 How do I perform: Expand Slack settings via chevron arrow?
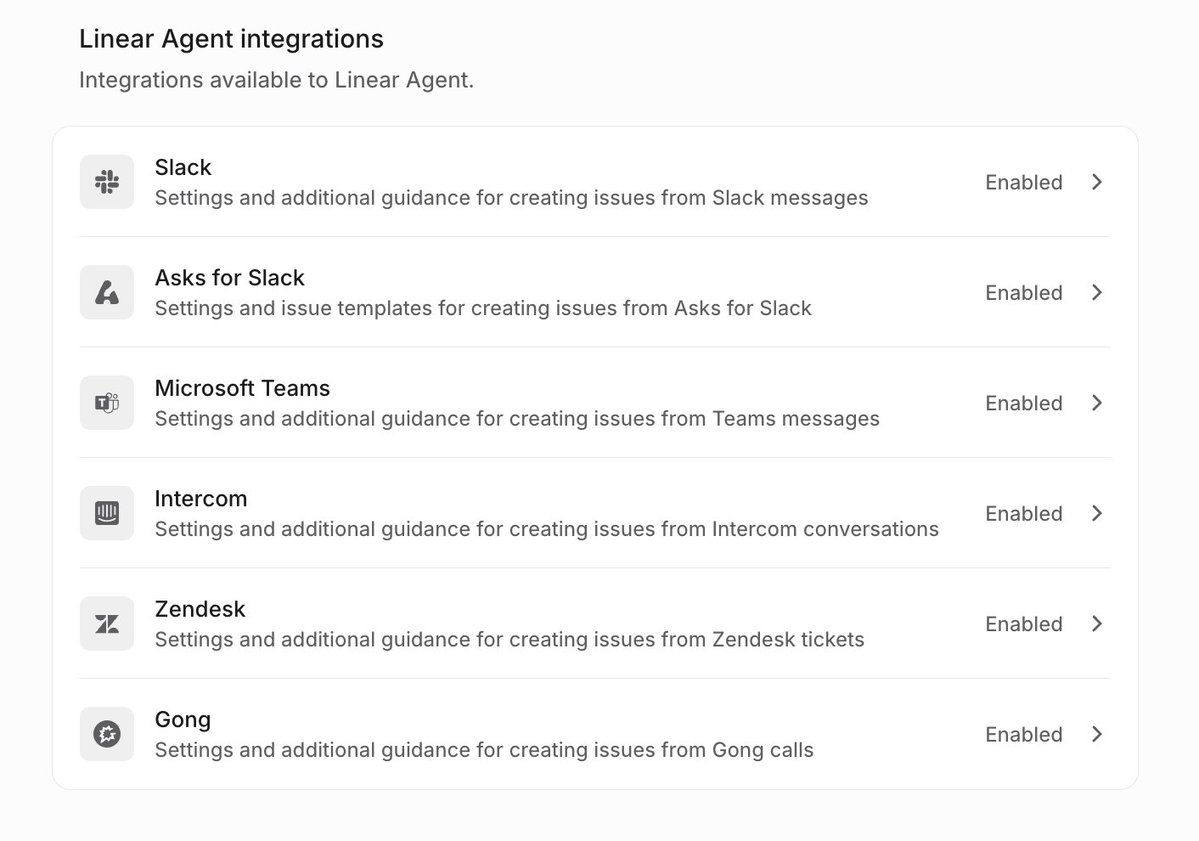pos(1097,182)
